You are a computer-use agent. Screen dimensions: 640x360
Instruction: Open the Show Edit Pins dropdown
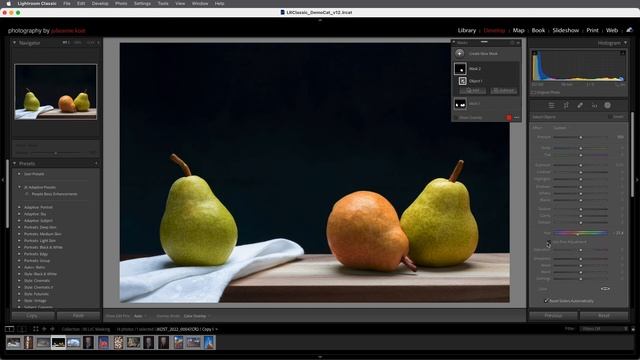pos(140,316)
